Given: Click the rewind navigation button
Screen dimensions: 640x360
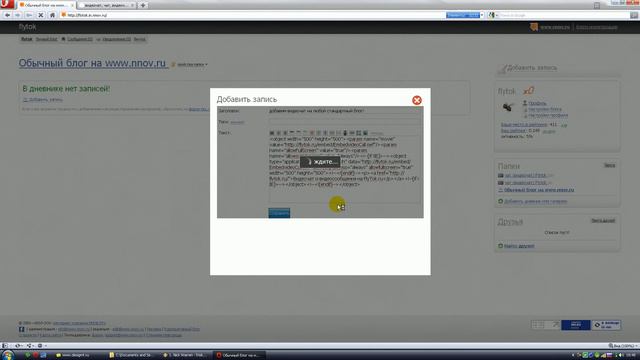Looking at the screenshot, I should click(29, 15).
